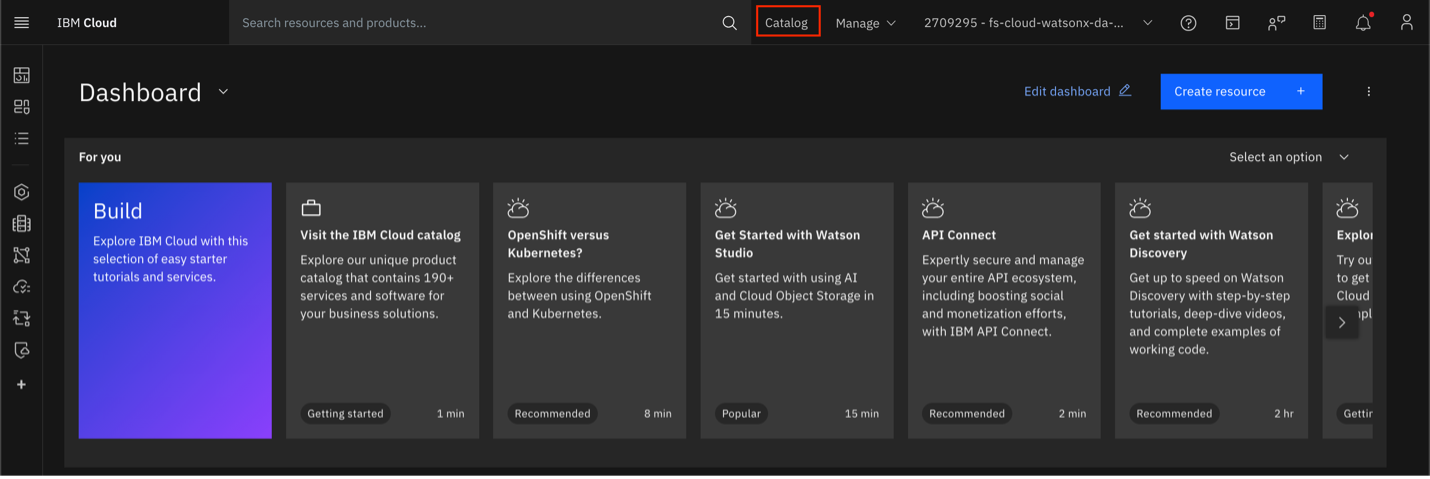
Task: Click the search magnifier icon
Action: pos(729,23)
